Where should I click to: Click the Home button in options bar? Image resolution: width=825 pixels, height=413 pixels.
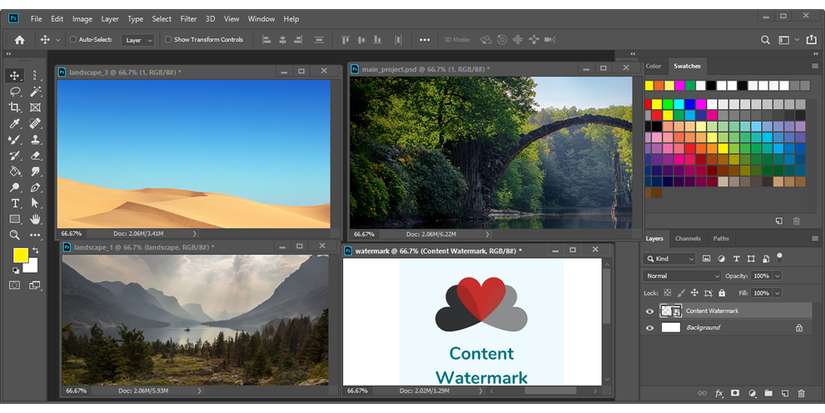pos(19,40)
